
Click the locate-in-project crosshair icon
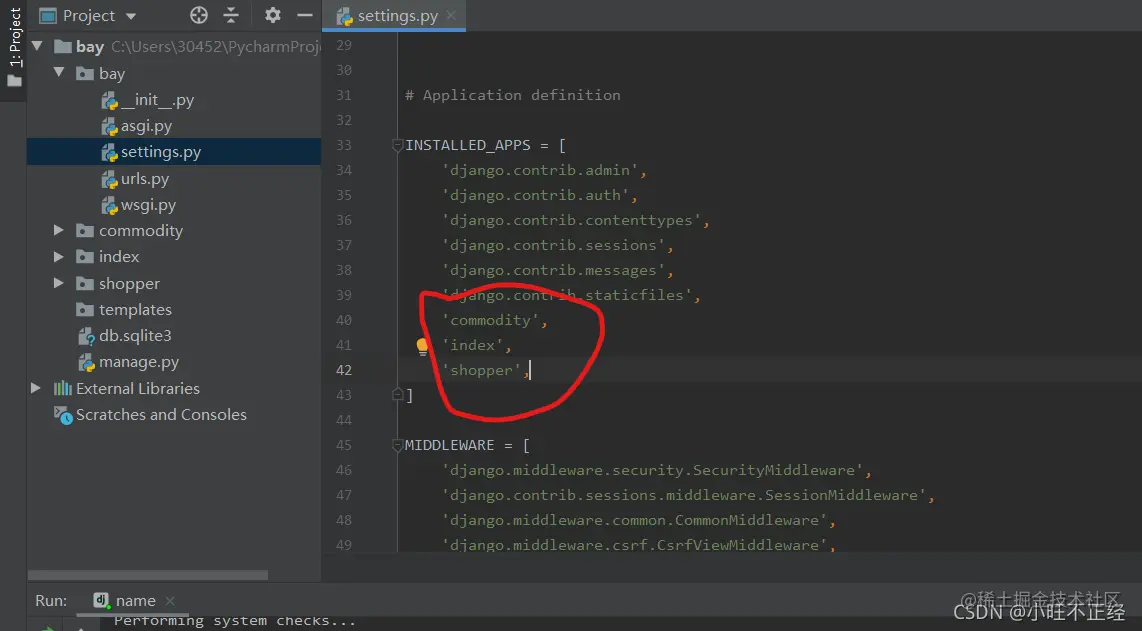tap(199, 15)
